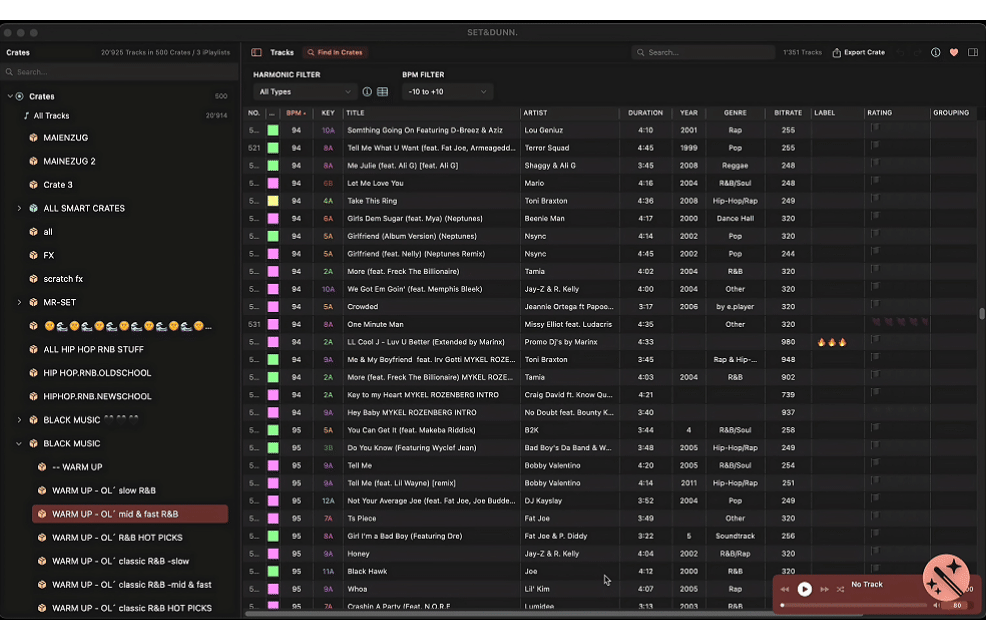Image resolution: width=986 pixels, height=640 pixels.
Task: Play the track with the play button
Action: tap(804, 589)
